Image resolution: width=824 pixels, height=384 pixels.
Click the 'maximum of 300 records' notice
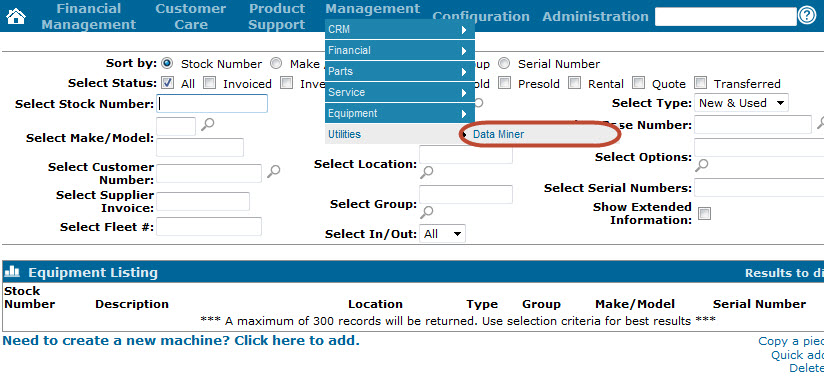[x=458, y=320]
